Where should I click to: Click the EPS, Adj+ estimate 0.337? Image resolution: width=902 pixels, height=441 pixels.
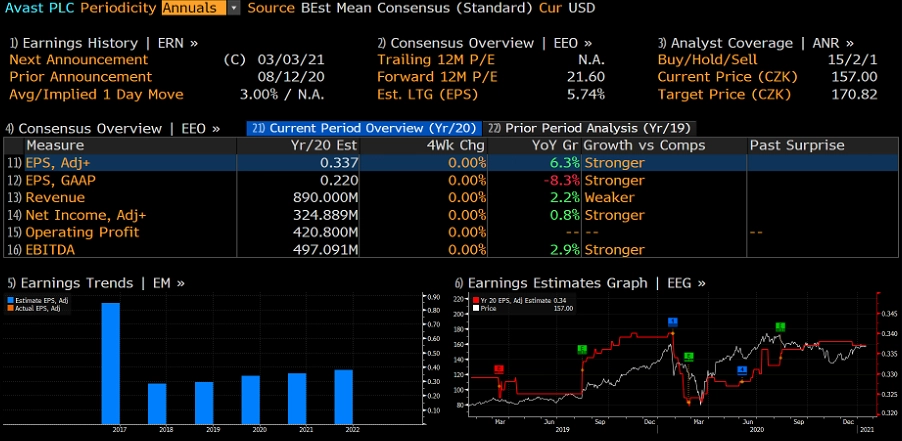click(339, 163)
